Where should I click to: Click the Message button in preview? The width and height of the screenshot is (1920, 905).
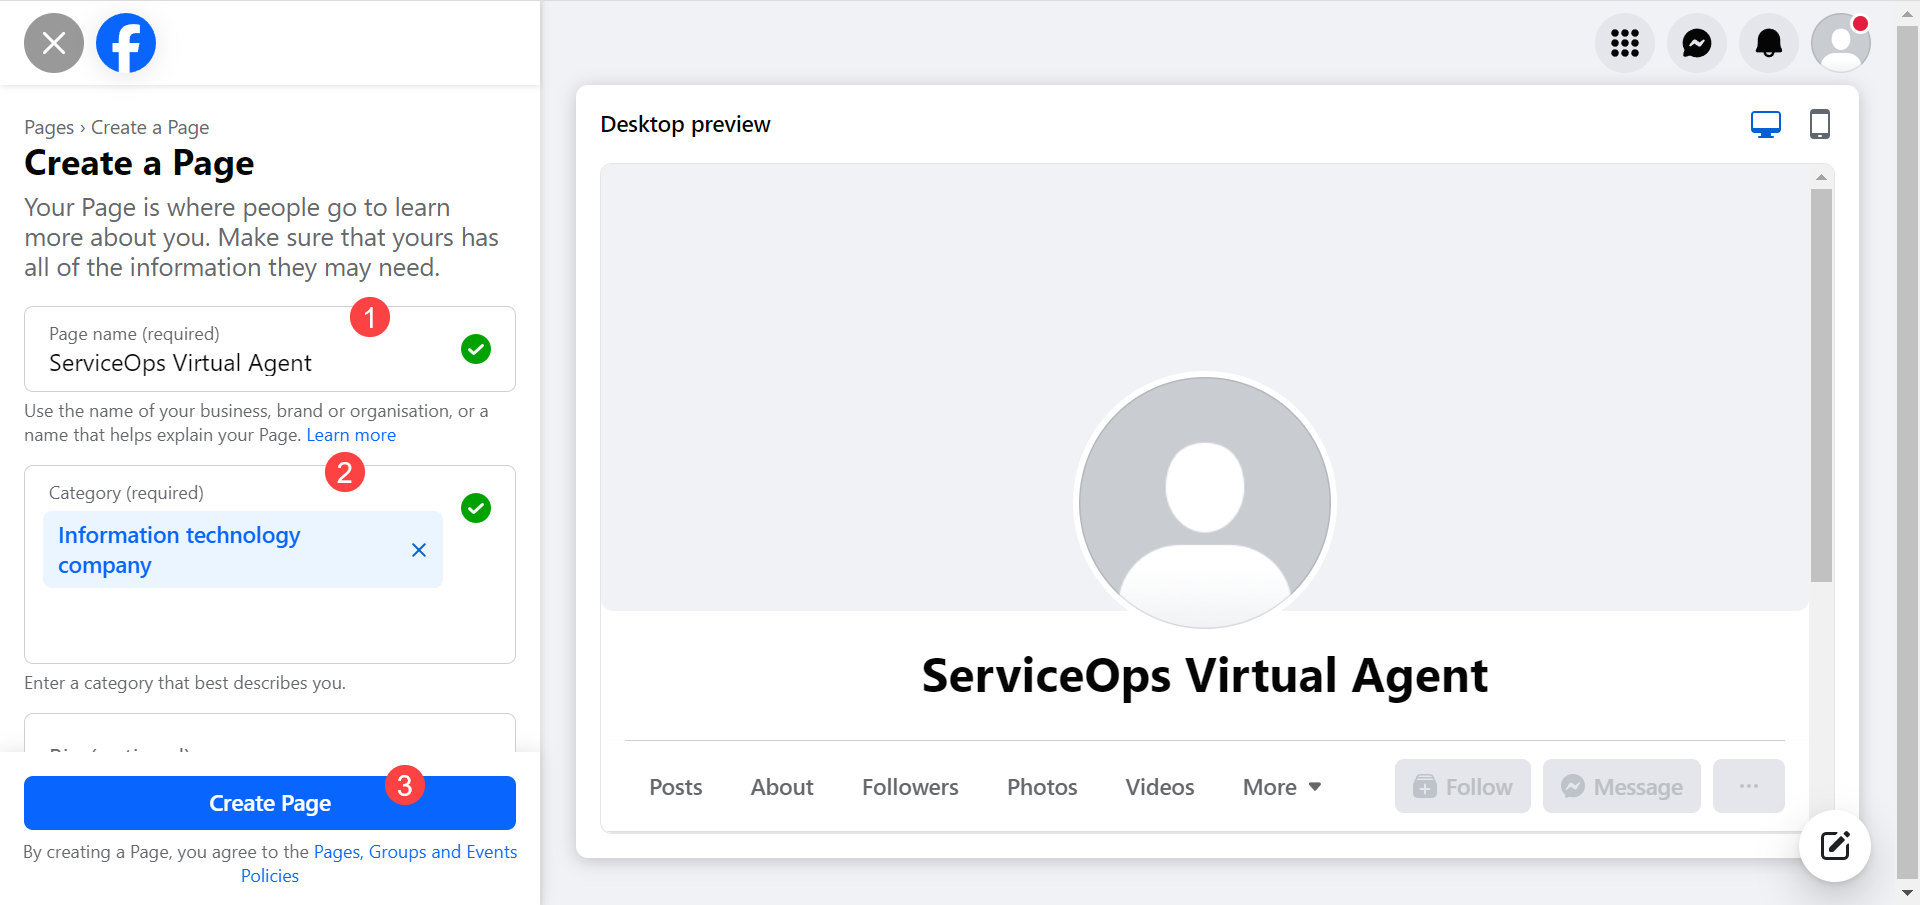tap(1620, 786)
